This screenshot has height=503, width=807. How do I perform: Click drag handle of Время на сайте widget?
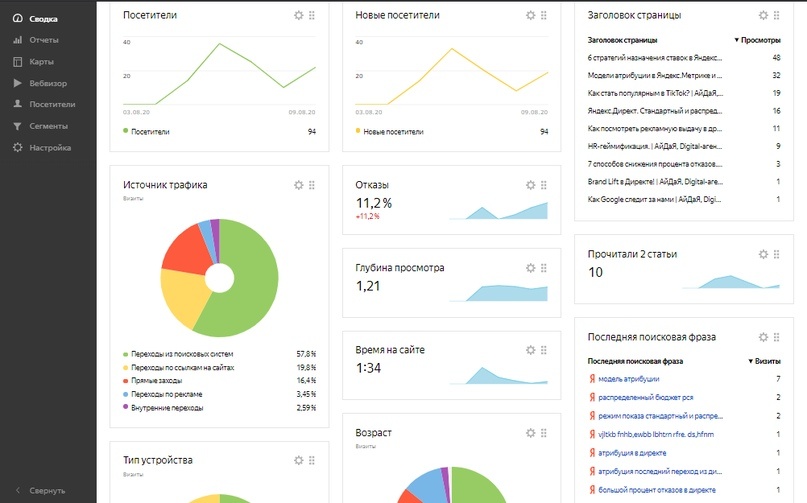[544, 350]
